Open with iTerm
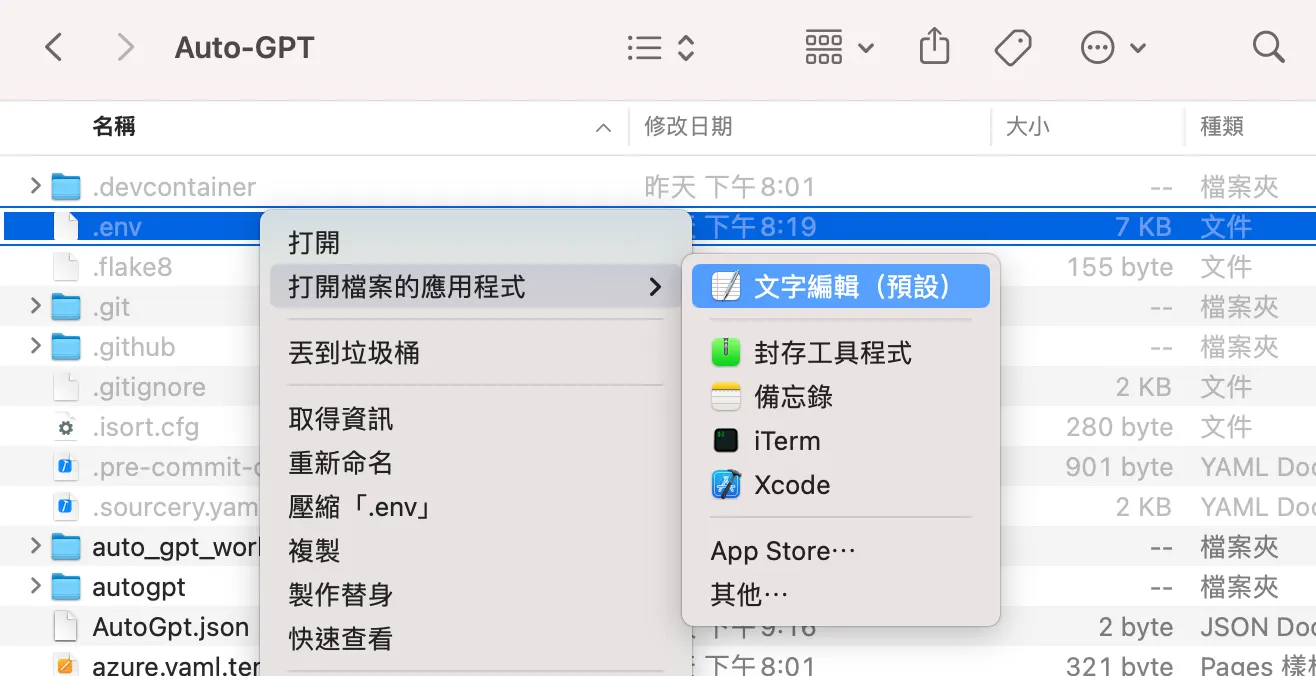1316x676 pixels. point(841,441)
